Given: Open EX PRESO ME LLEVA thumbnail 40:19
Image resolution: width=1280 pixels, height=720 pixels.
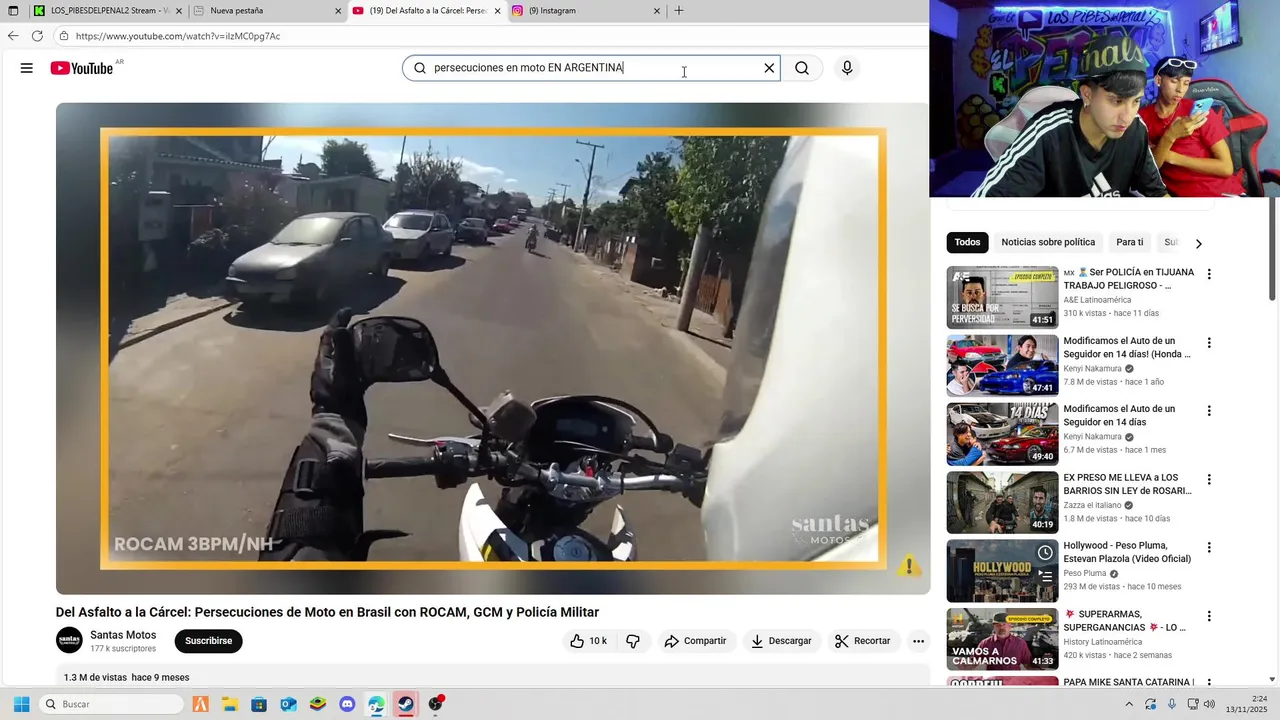Looking at the screenshot, I should pyautogui.click(x=1002, y=502).
